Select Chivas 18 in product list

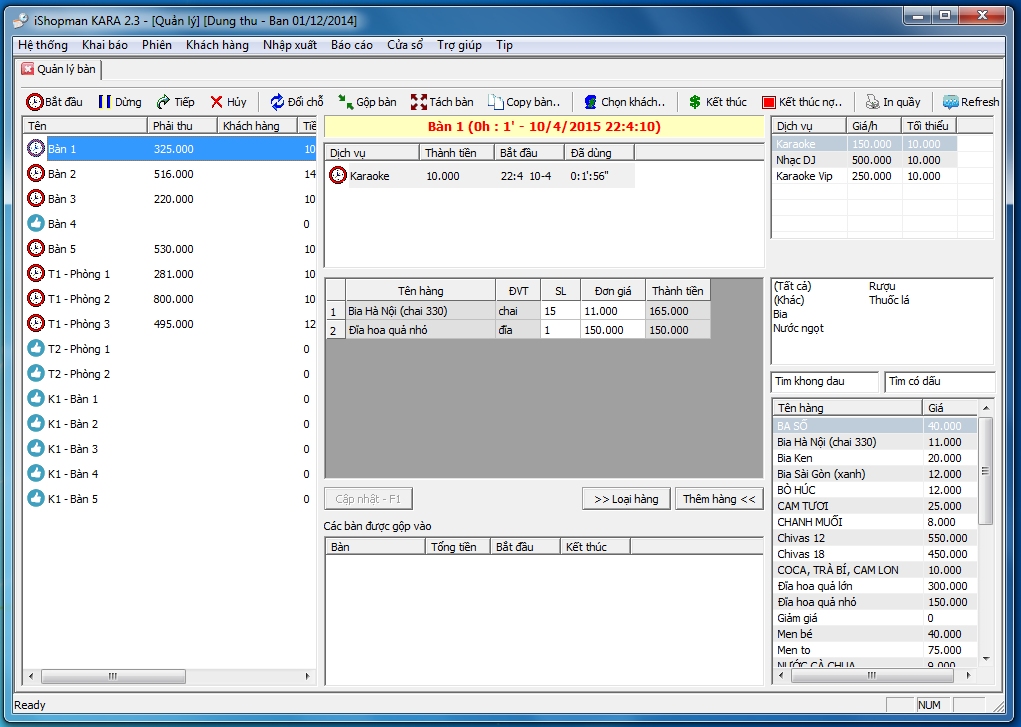pyautogui.click(x=801, y=554)
